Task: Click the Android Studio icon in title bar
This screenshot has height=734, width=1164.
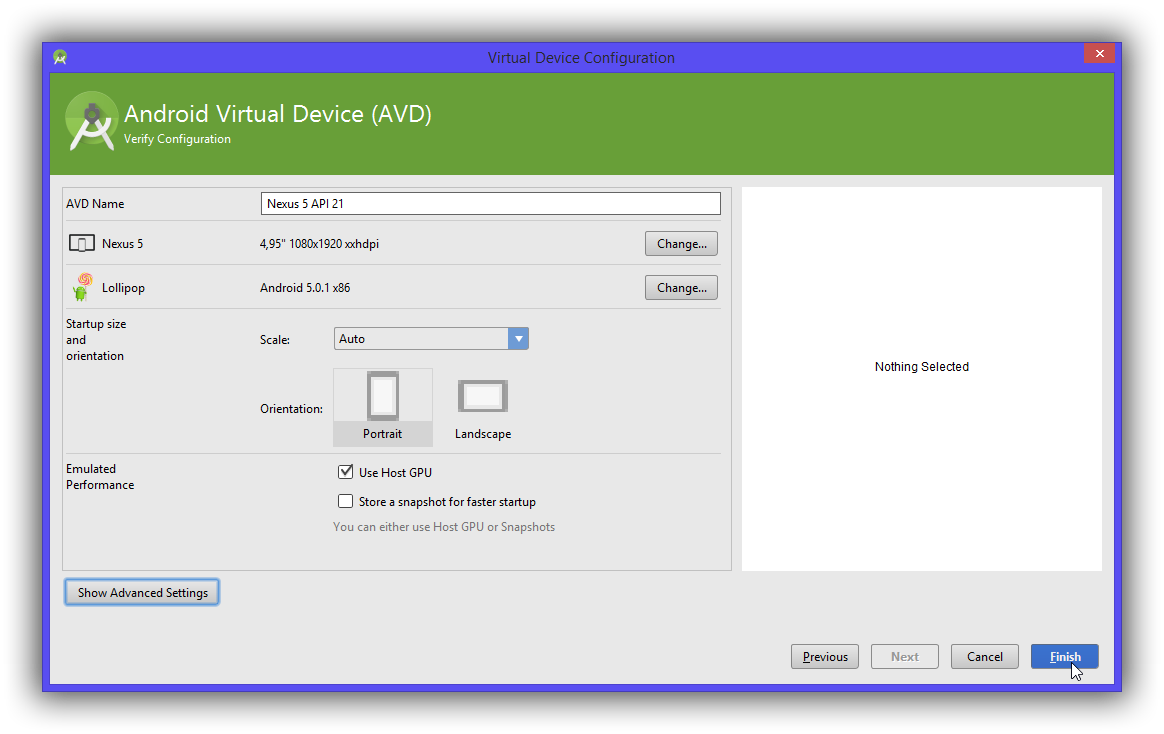Action: [x=60, y=57]
